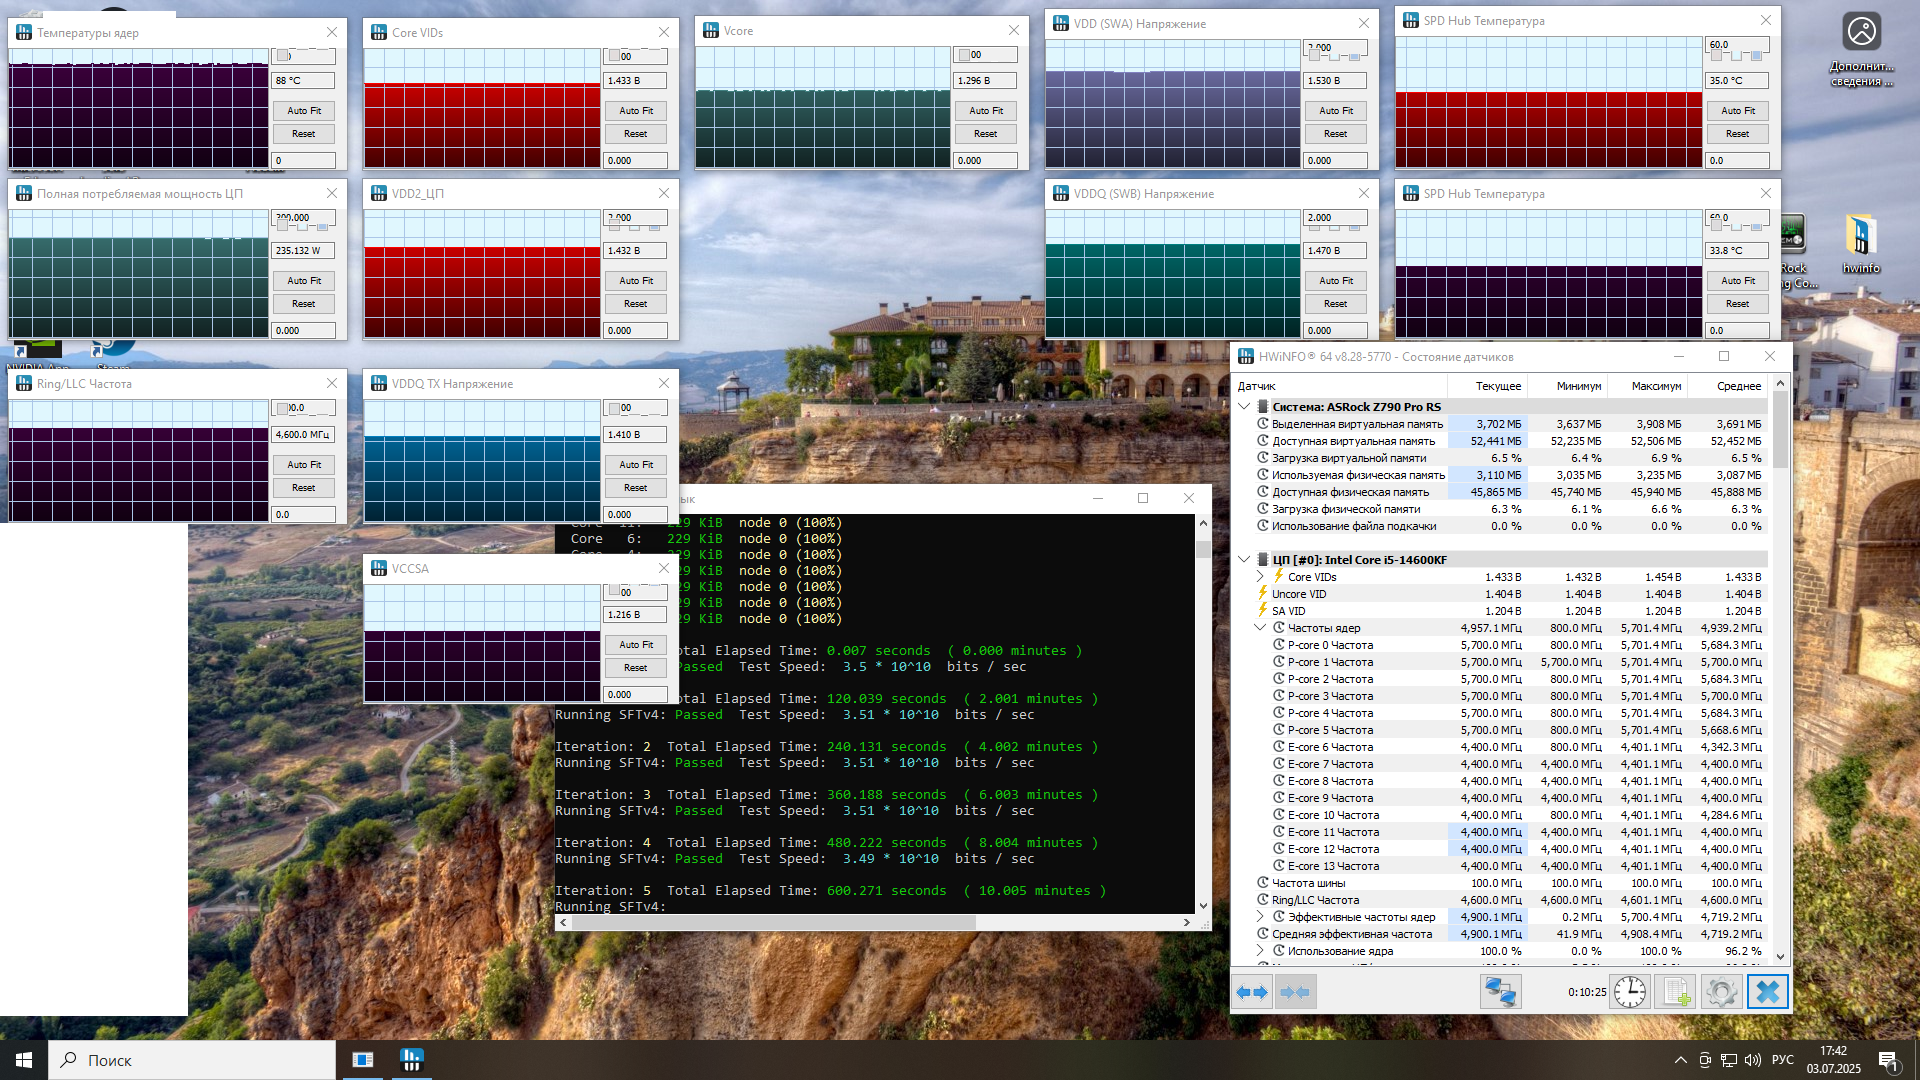The image size is (1920, 1080).
Task: Open HWiNFO sensor settings gear
Action: tap(1721, 992)
